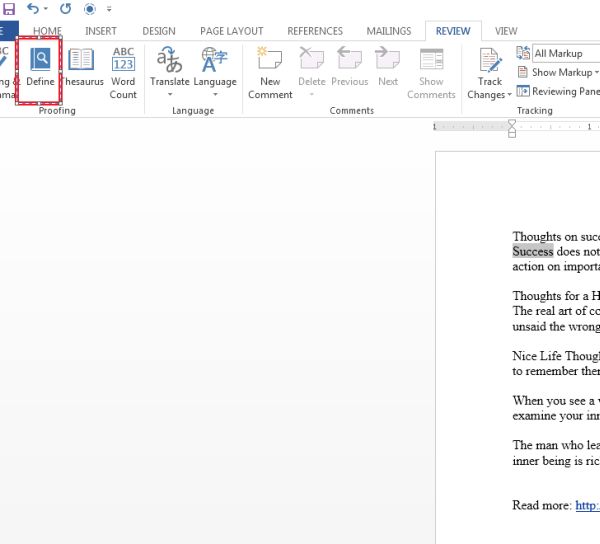Open the Thesaurus tool
Image resolution: width=600 pixels, height=544 pixels.
coord(81,66)
